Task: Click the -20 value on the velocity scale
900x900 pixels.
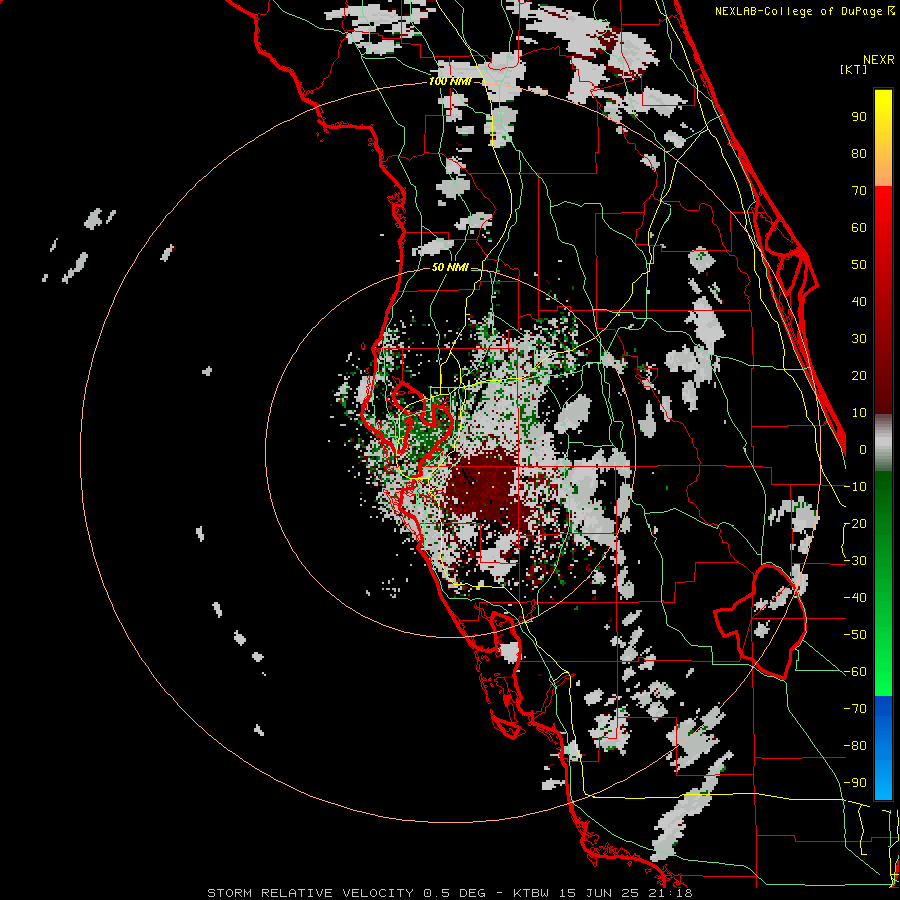Action: coord(856,523)
